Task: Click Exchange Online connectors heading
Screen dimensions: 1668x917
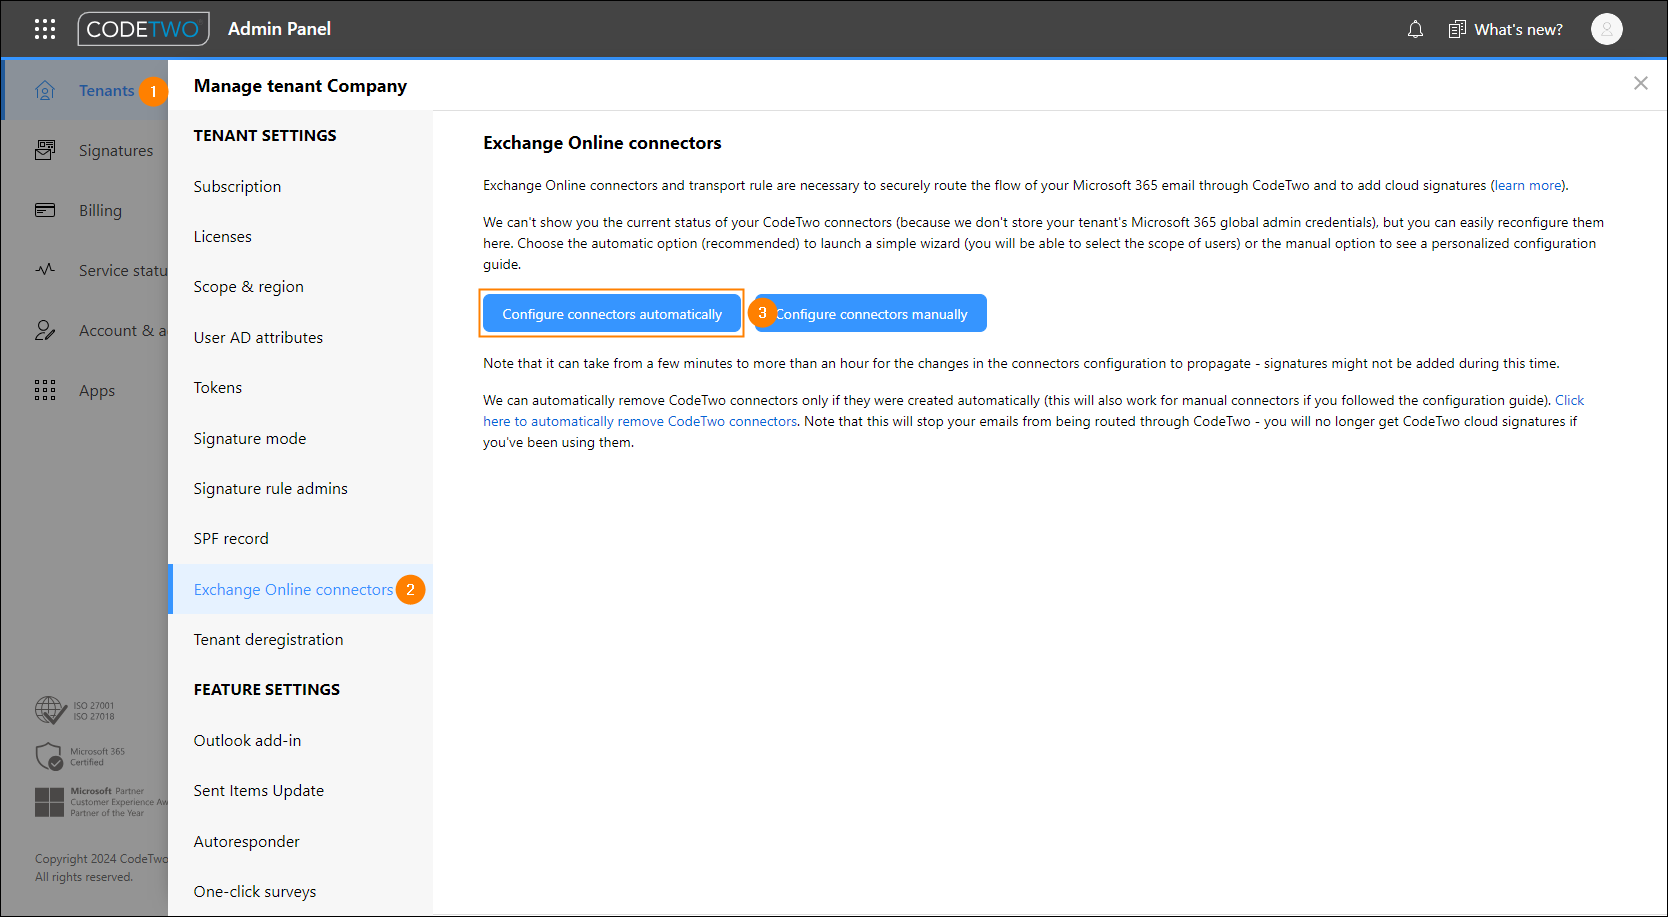Action: point(602,143)
